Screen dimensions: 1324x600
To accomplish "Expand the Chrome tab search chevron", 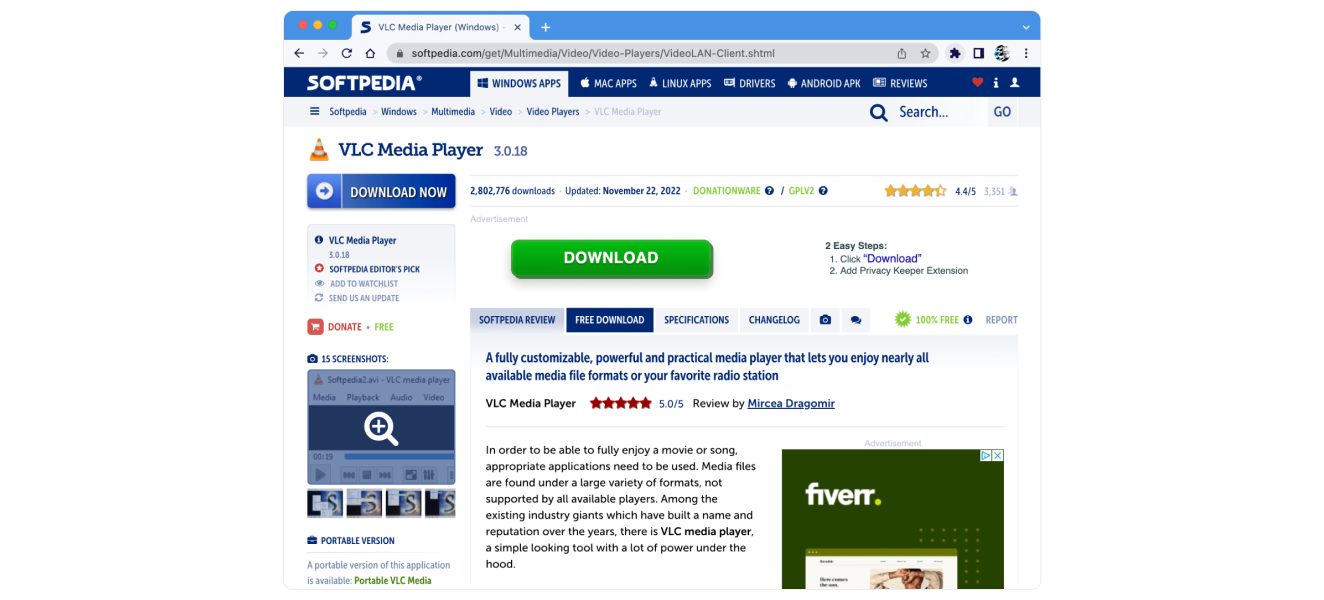I will [1026, 27].
